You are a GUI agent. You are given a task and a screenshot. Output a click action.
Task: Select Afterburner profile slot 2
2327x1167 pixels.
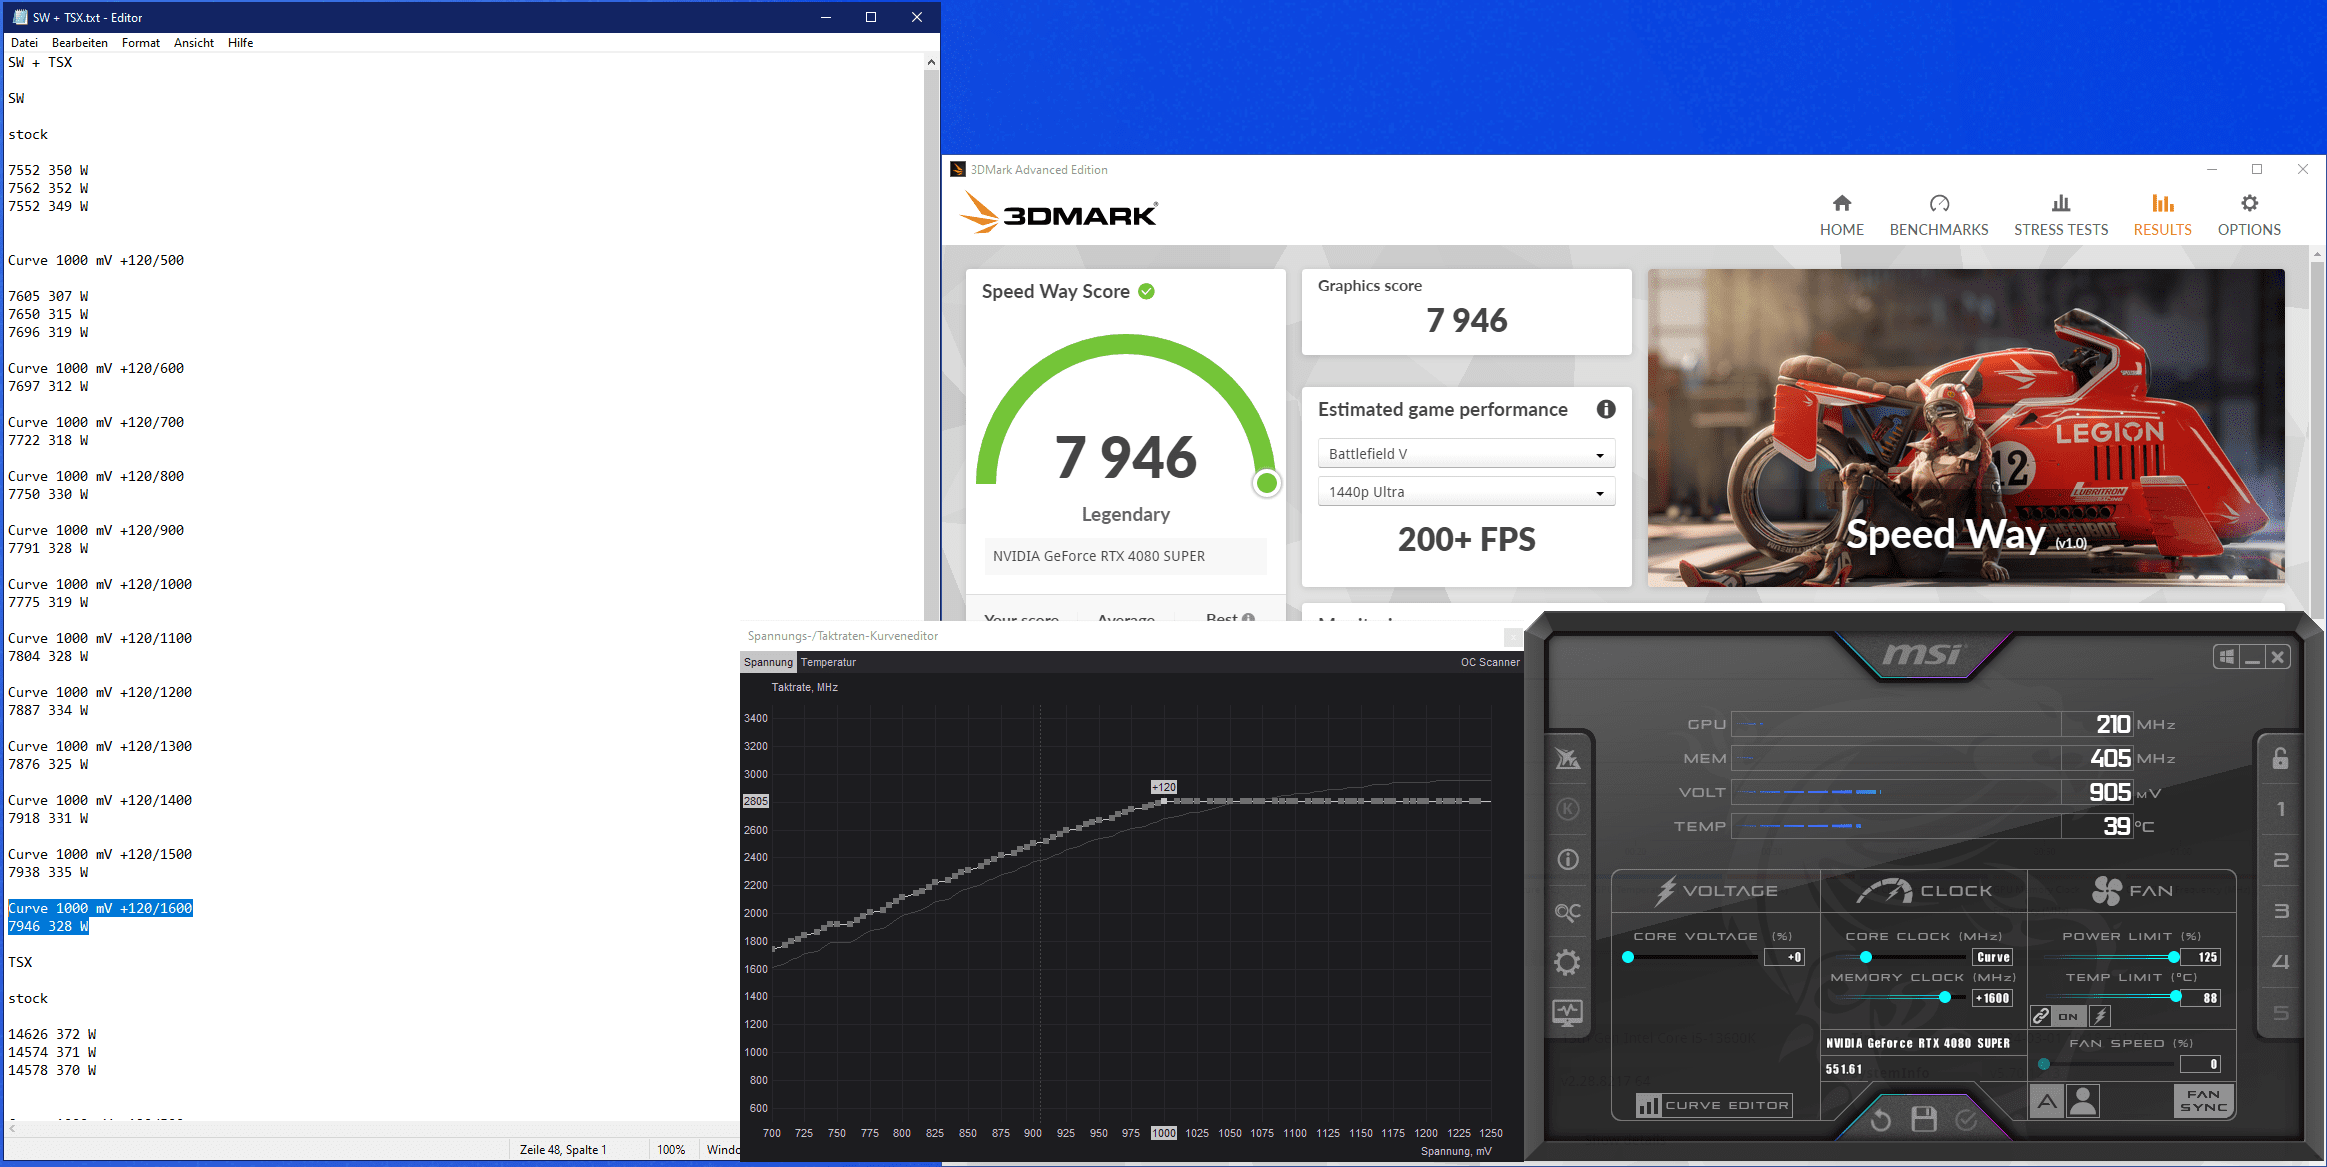[x=2281, y=860]
